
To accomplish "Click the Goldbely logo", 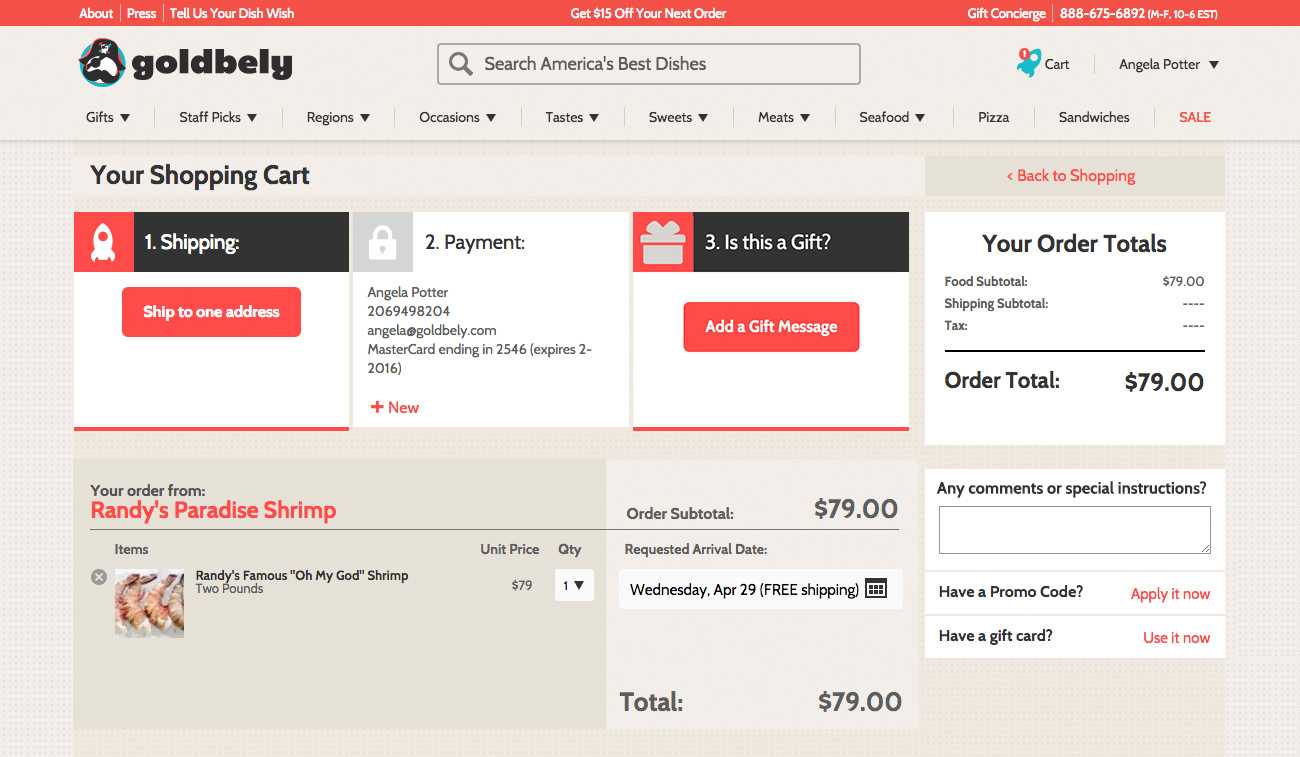I will coord(186,63).
